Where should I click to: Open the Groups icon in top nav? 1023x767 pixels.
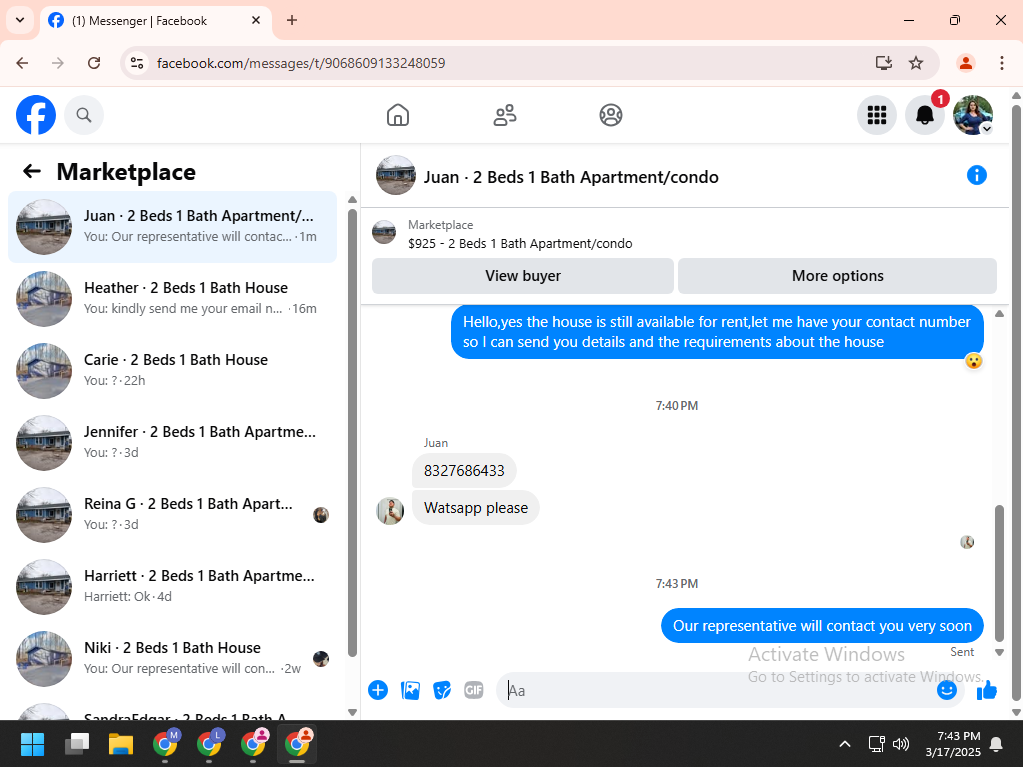click(x=611, y=115)
